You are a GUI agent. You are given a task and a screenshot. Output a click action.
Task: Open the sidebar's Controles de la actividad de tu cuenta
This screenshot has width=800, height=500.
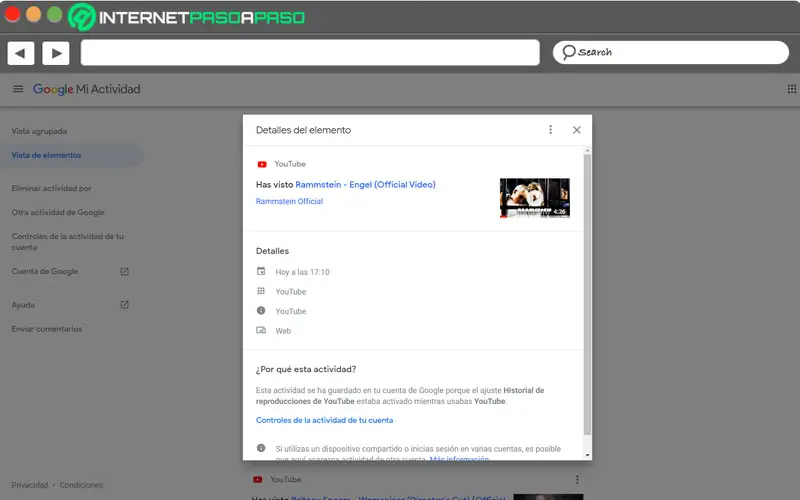point(68,242)
